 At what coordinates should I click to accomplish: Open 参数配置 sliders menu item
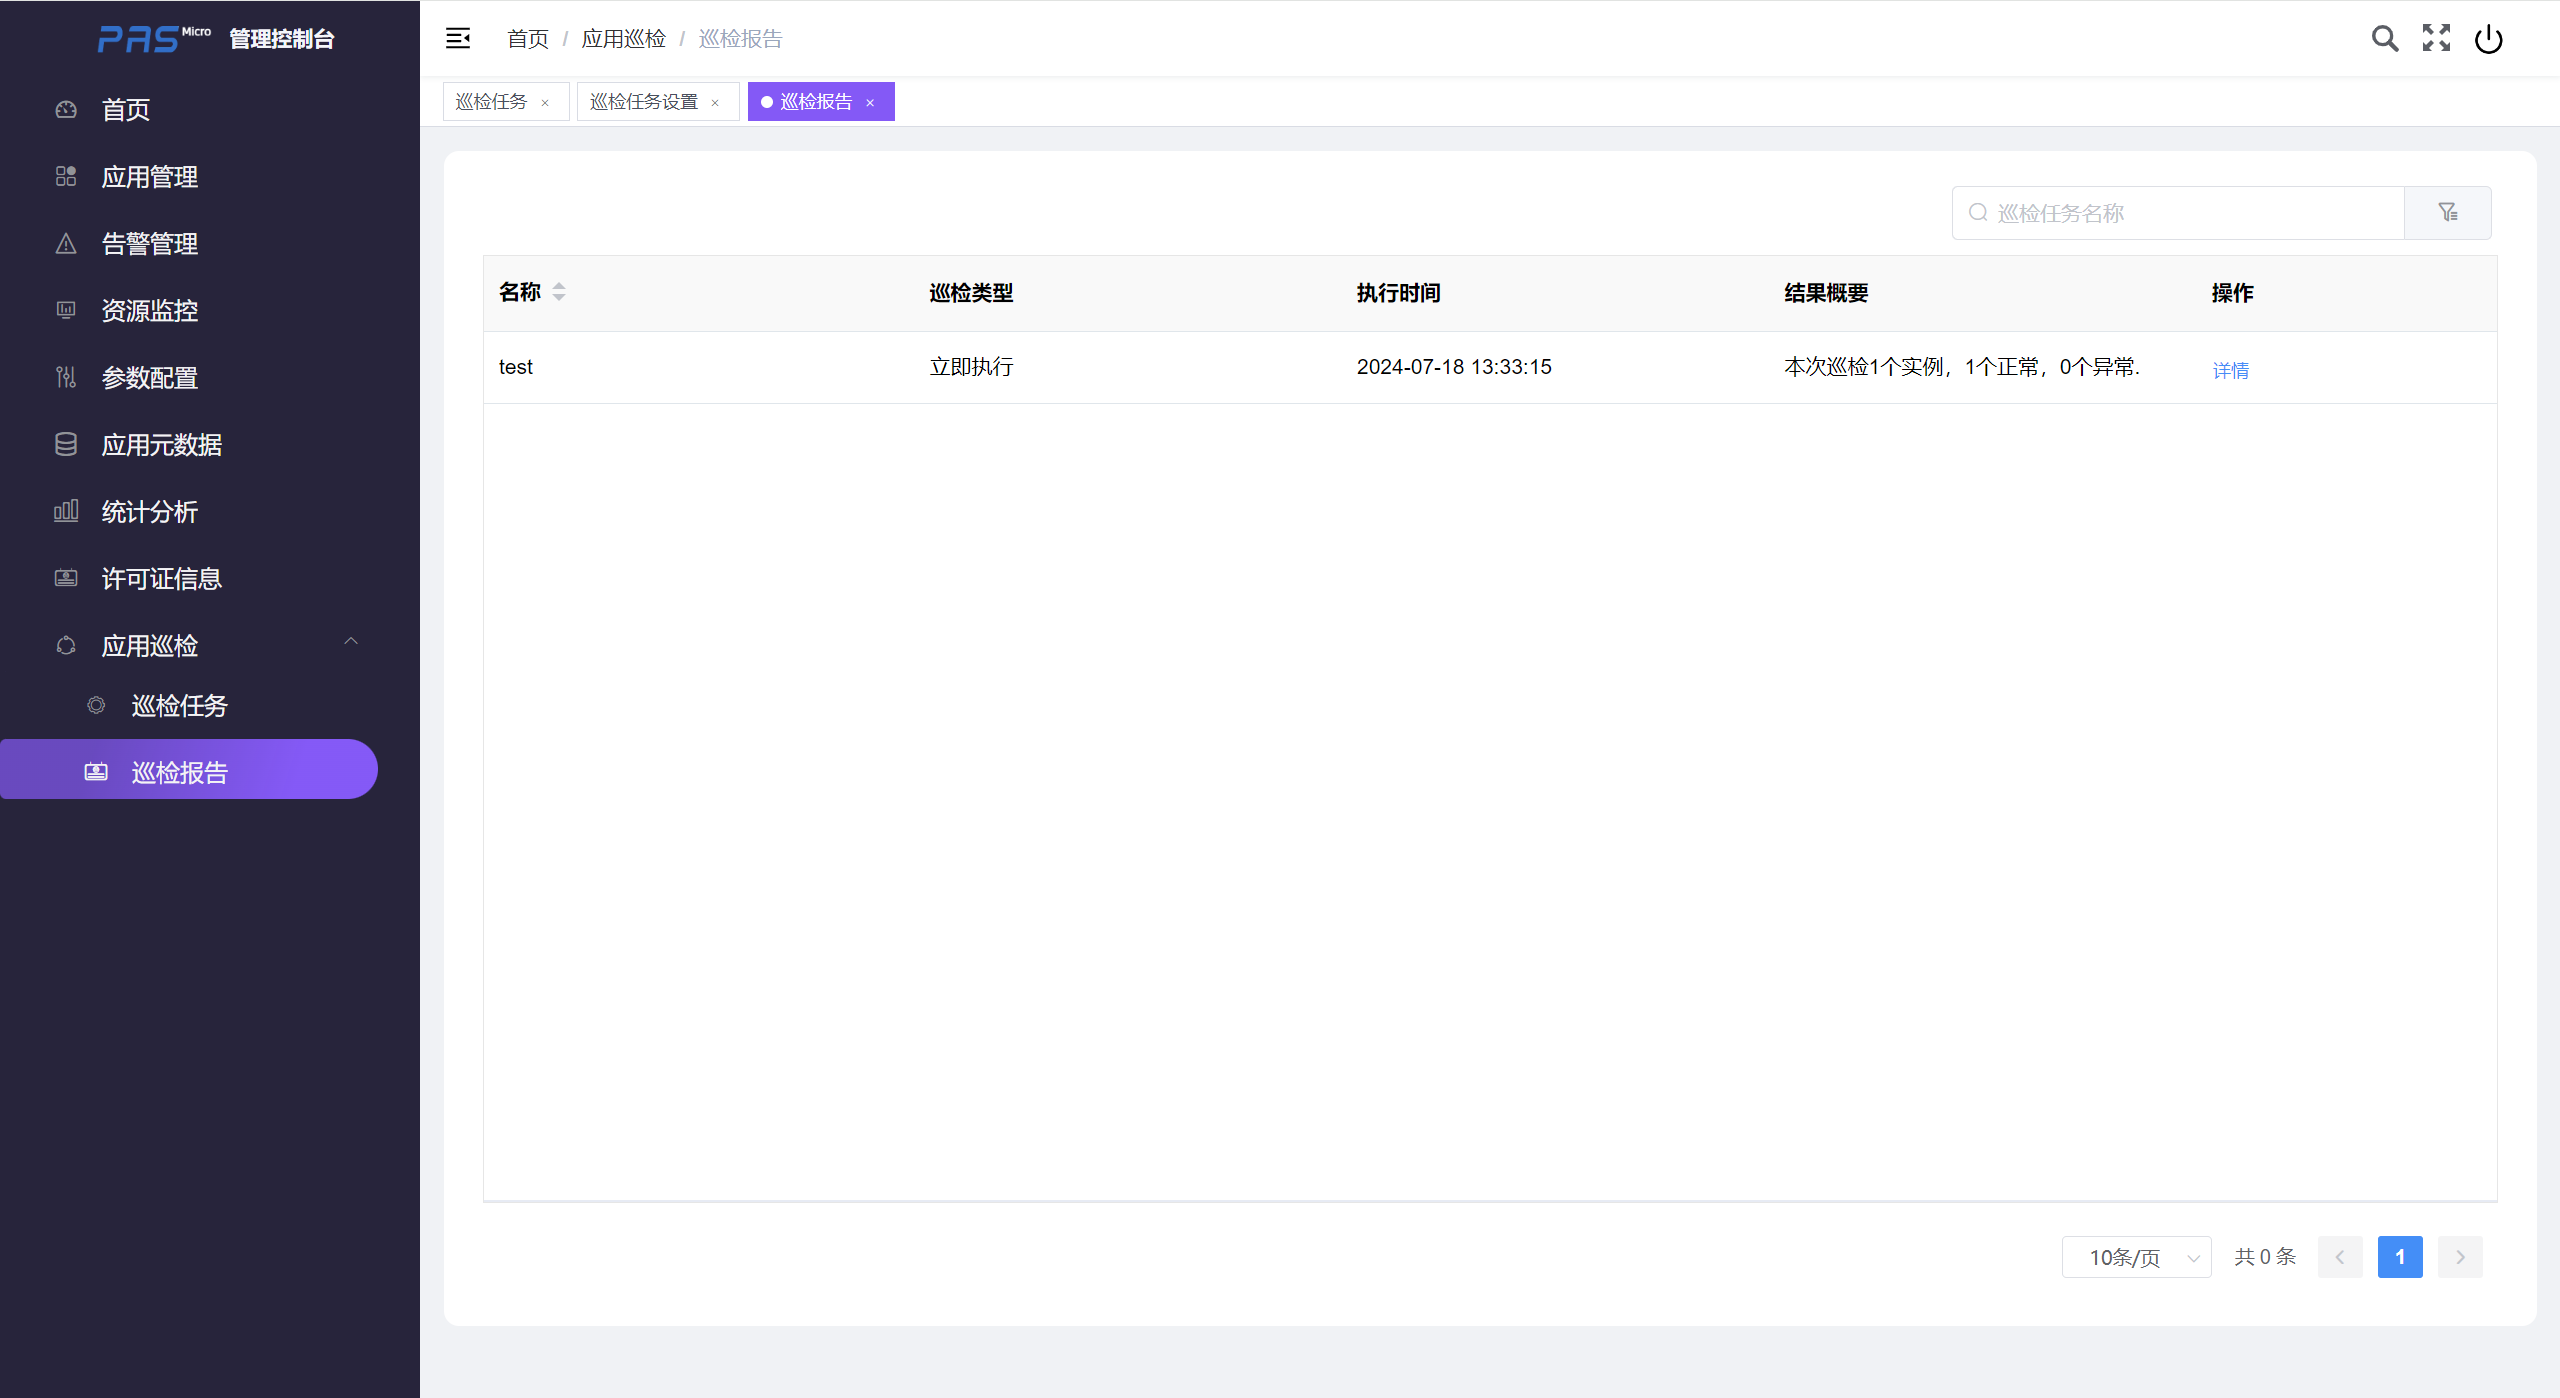[150, 378]
